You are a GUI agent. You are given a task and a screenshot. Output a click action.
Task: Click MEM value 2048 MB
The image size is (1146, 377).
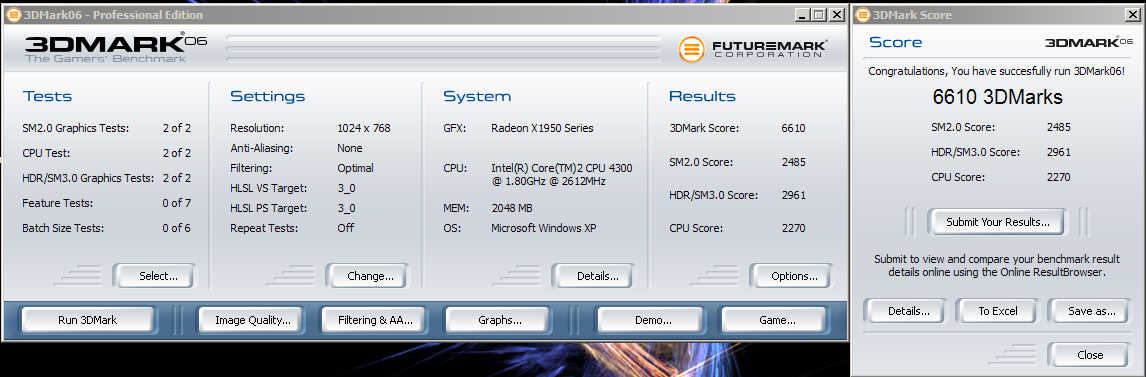512,208
